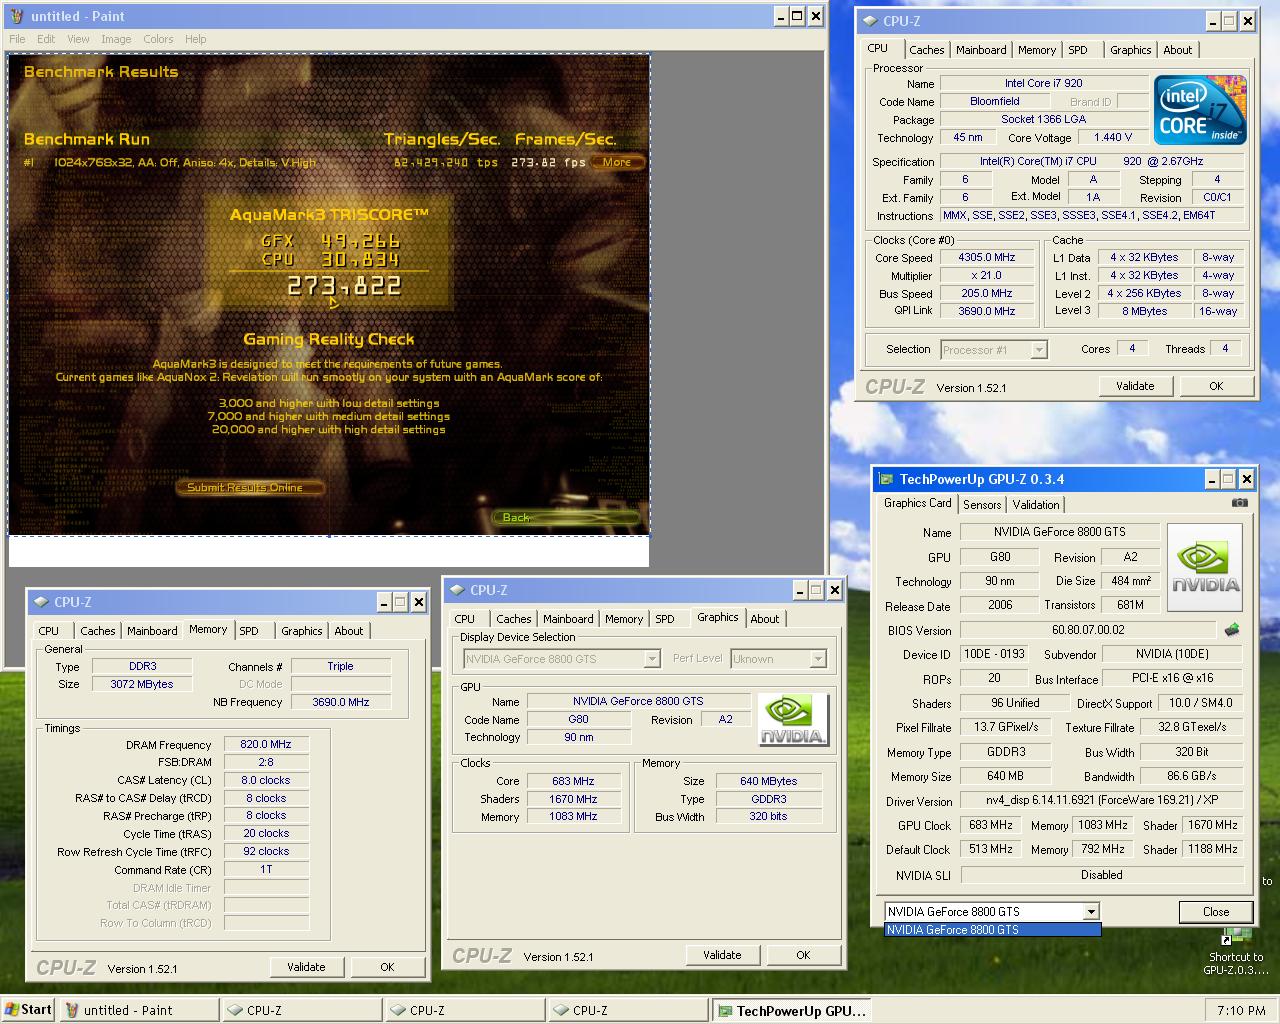Switch to TechPowerUp GPU-Z in the taskbar
The width and height of the screenshot is (1280, 1024).
tap(792, 1010)
